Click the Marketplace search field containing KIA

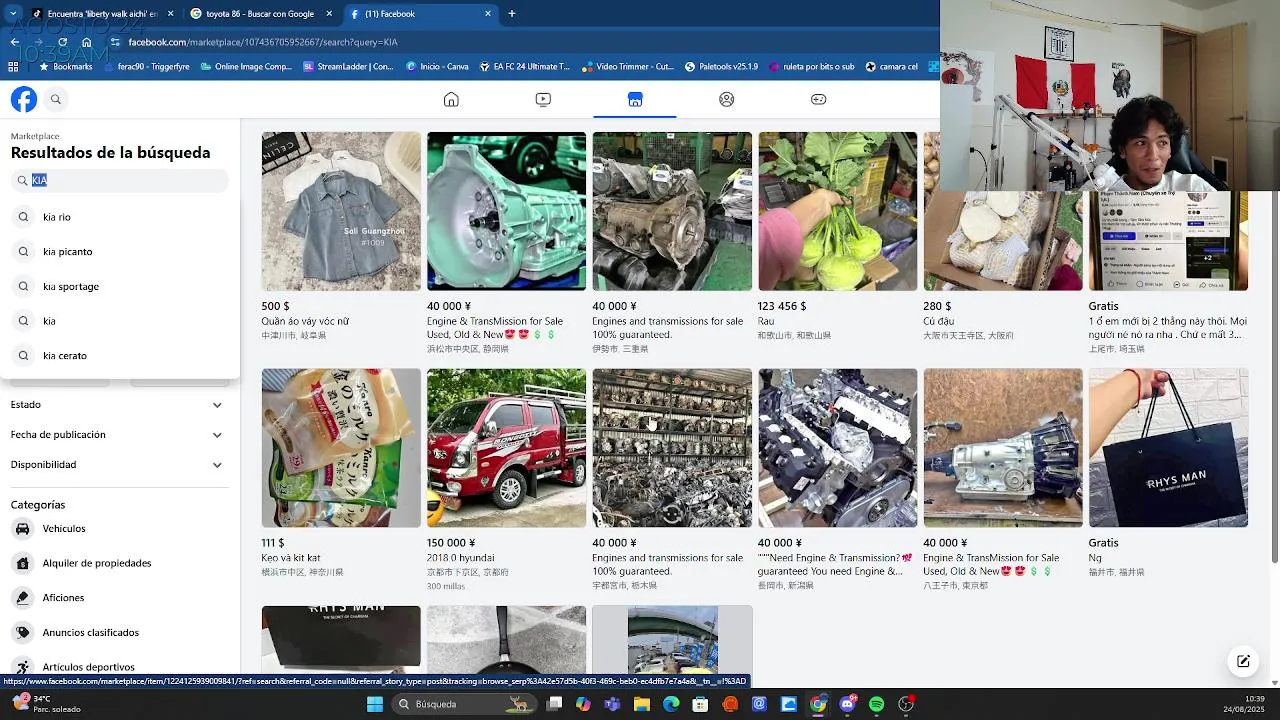(x=120, y=180)
